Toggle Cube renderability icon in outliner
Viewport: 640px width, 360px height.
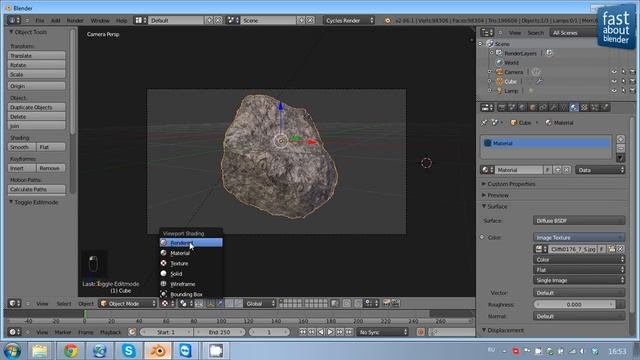pyautogui.click(x=633, y=81)
